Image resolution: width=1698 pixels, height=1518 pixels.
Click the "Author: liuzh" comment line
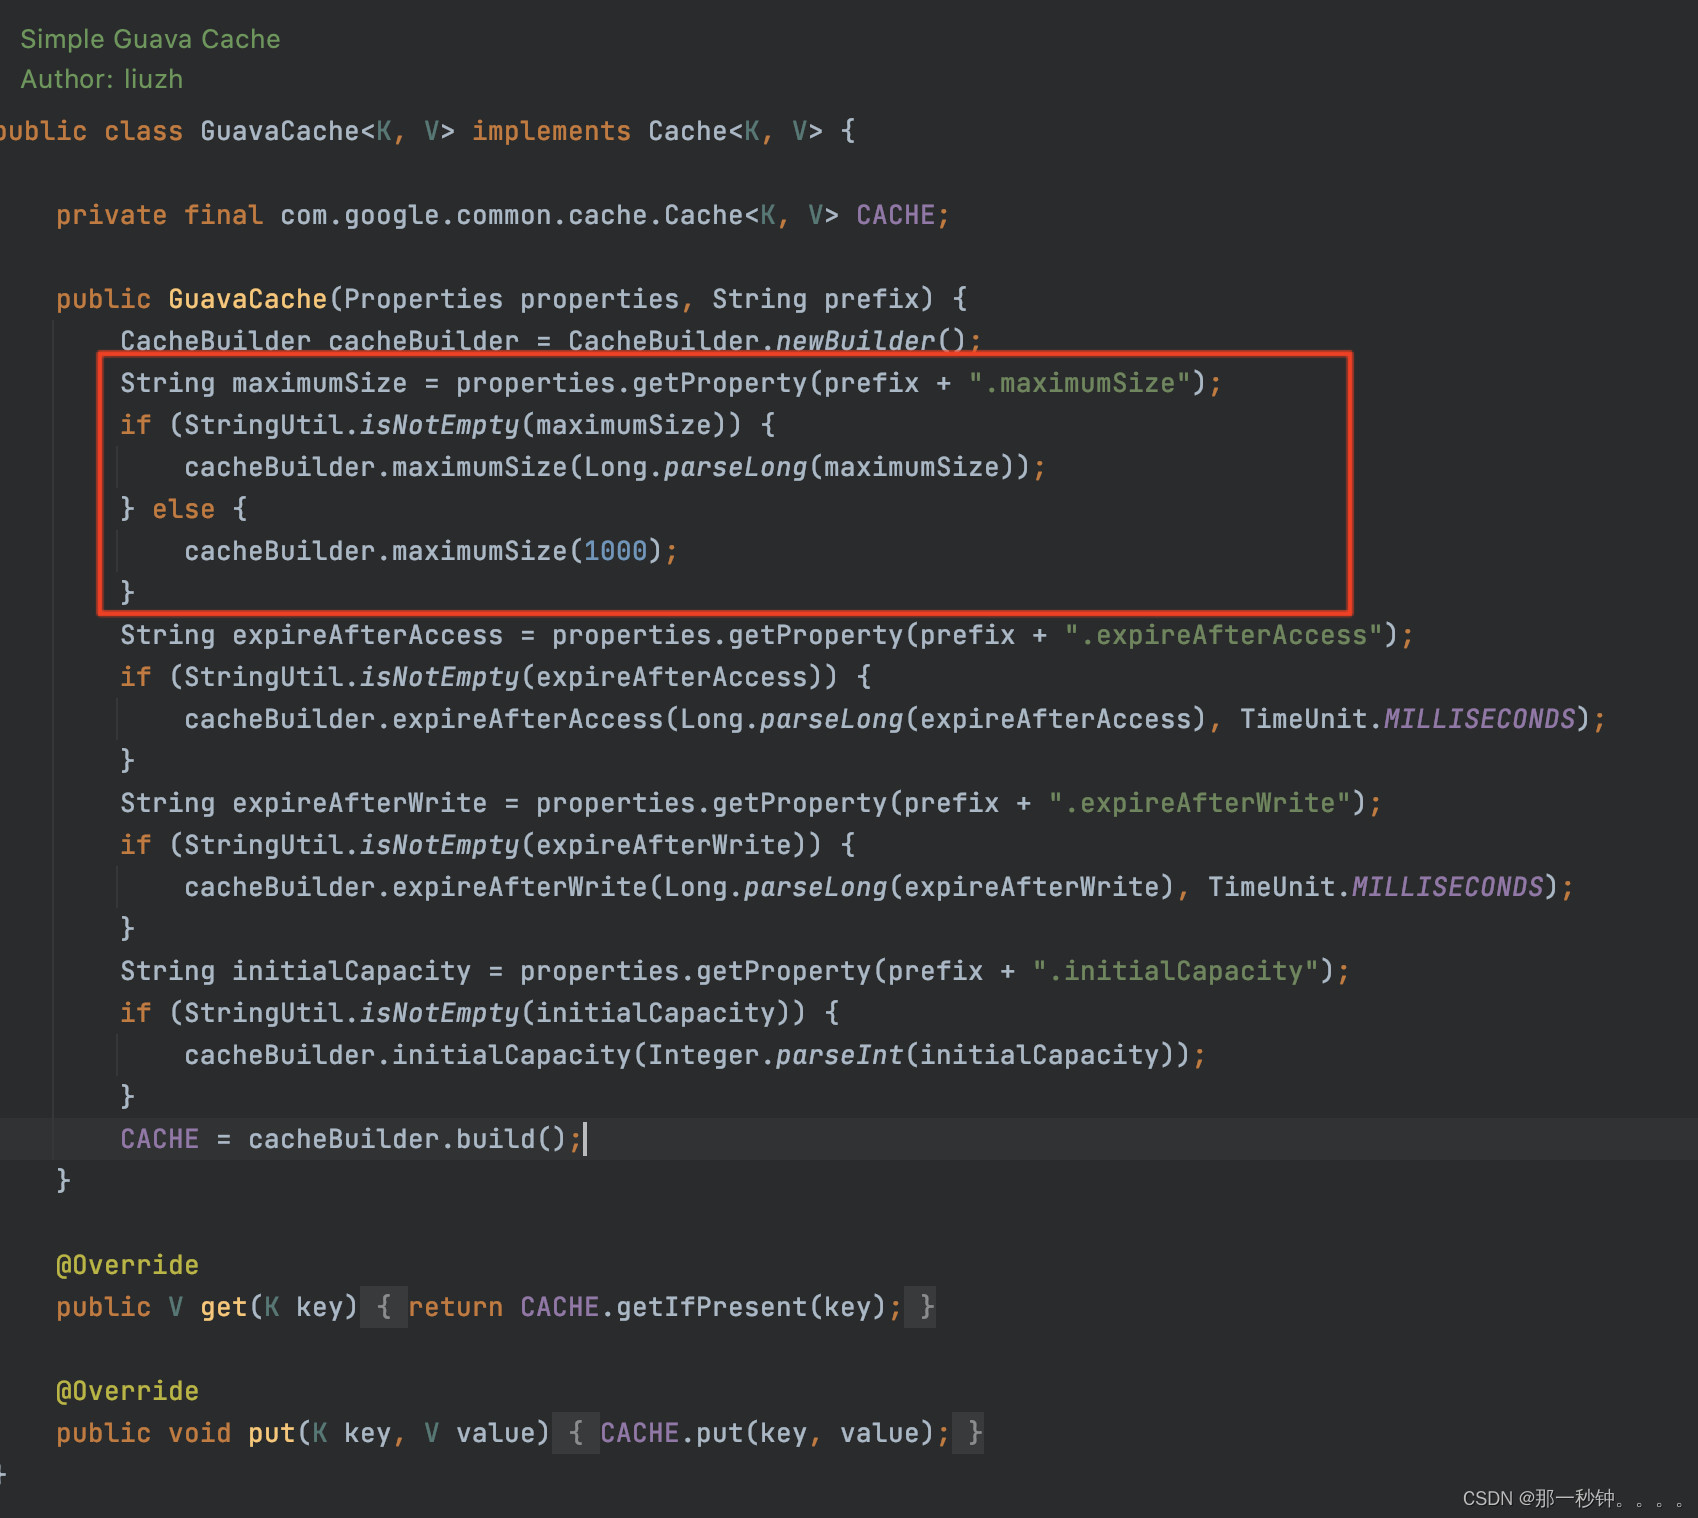(x=102, y=79)
